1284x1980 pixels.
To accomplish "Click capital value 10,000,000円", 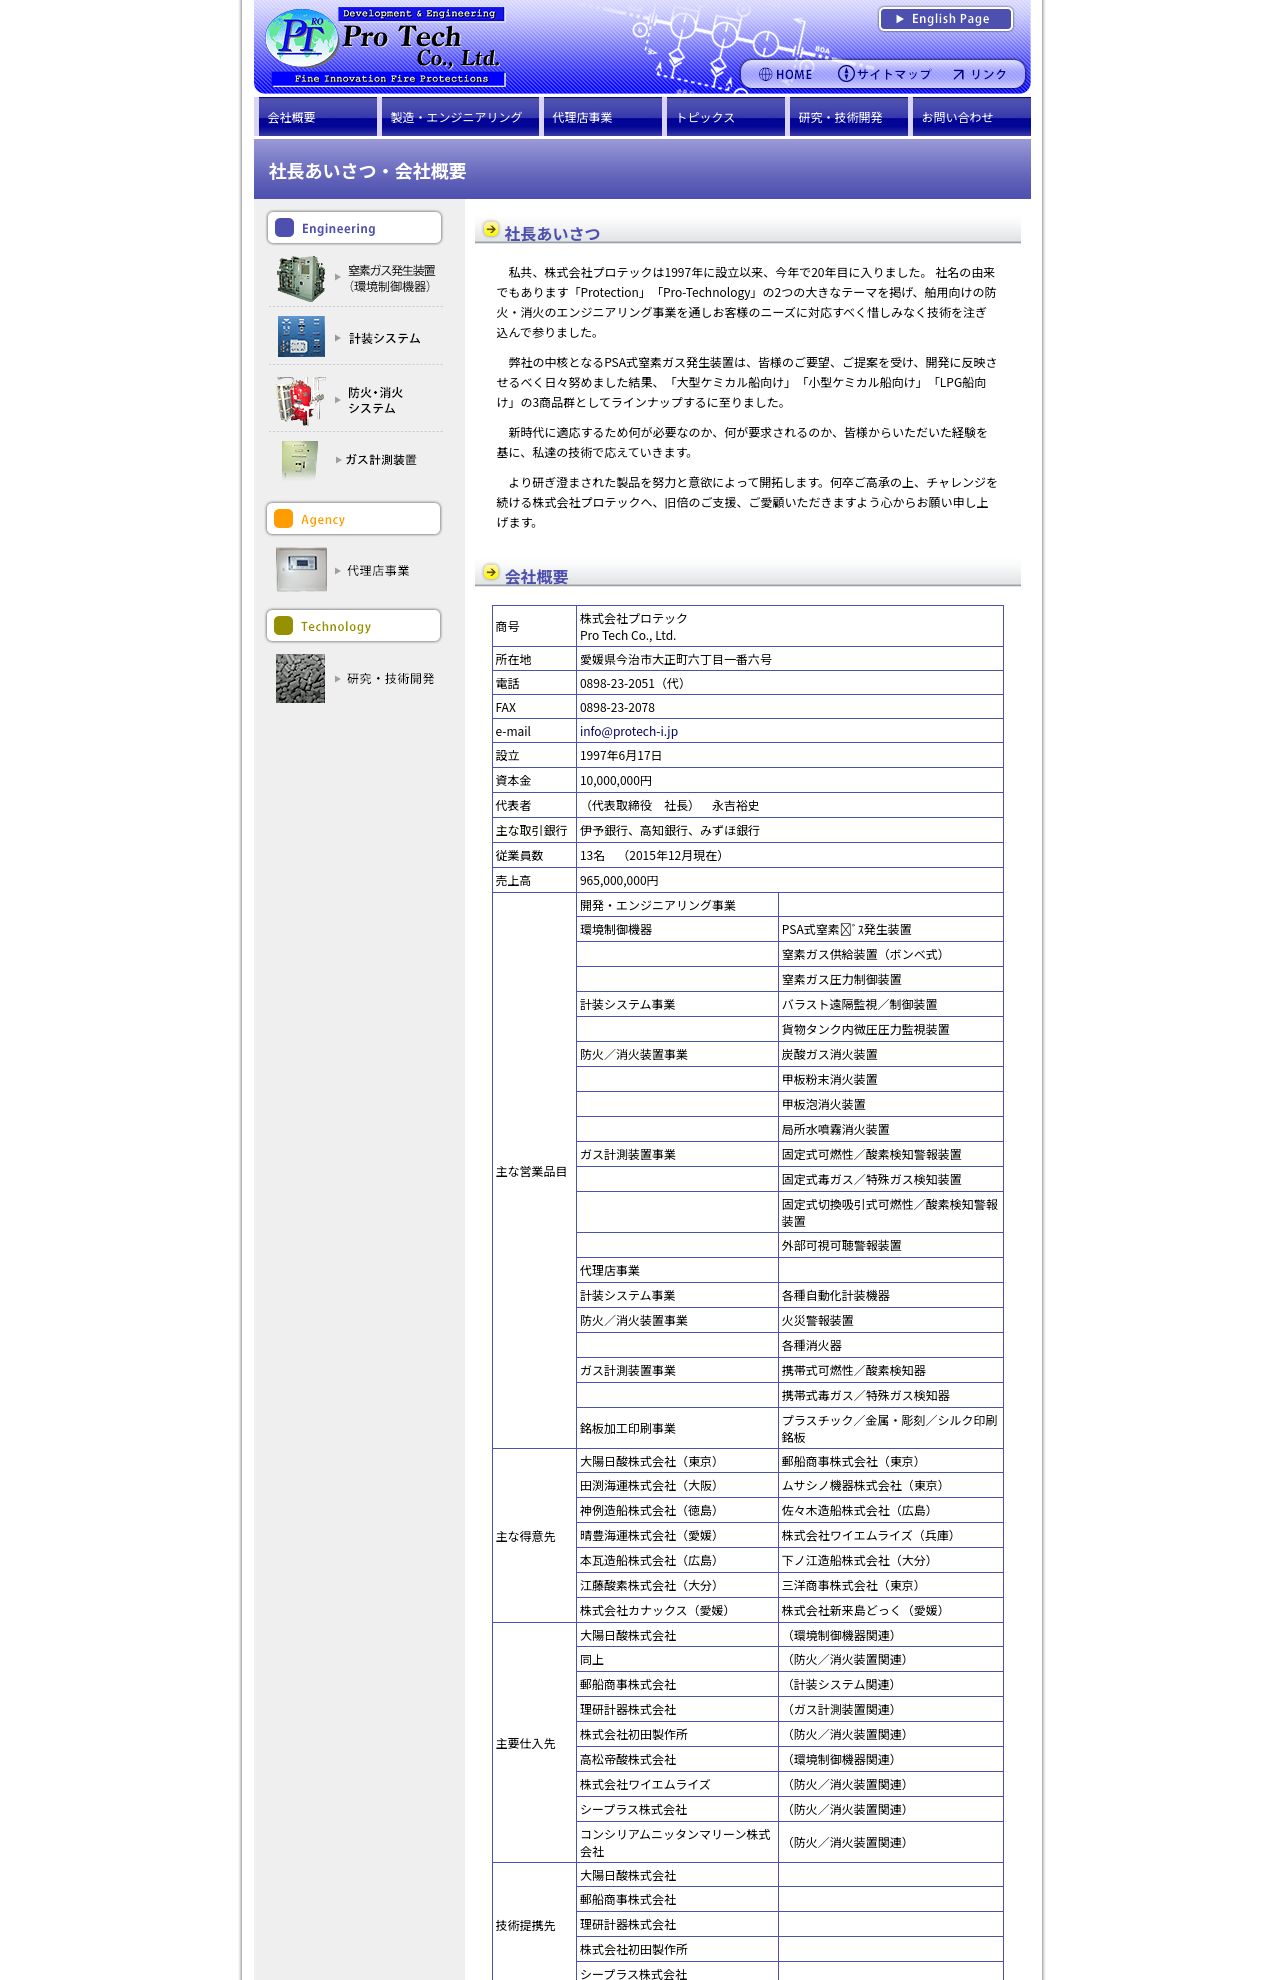I will click(x=616, y=780).
